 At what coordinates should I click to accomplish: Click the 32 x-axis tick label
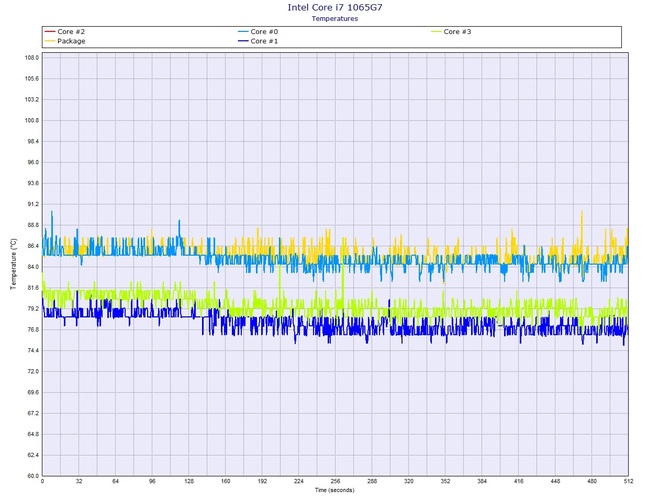79,481
